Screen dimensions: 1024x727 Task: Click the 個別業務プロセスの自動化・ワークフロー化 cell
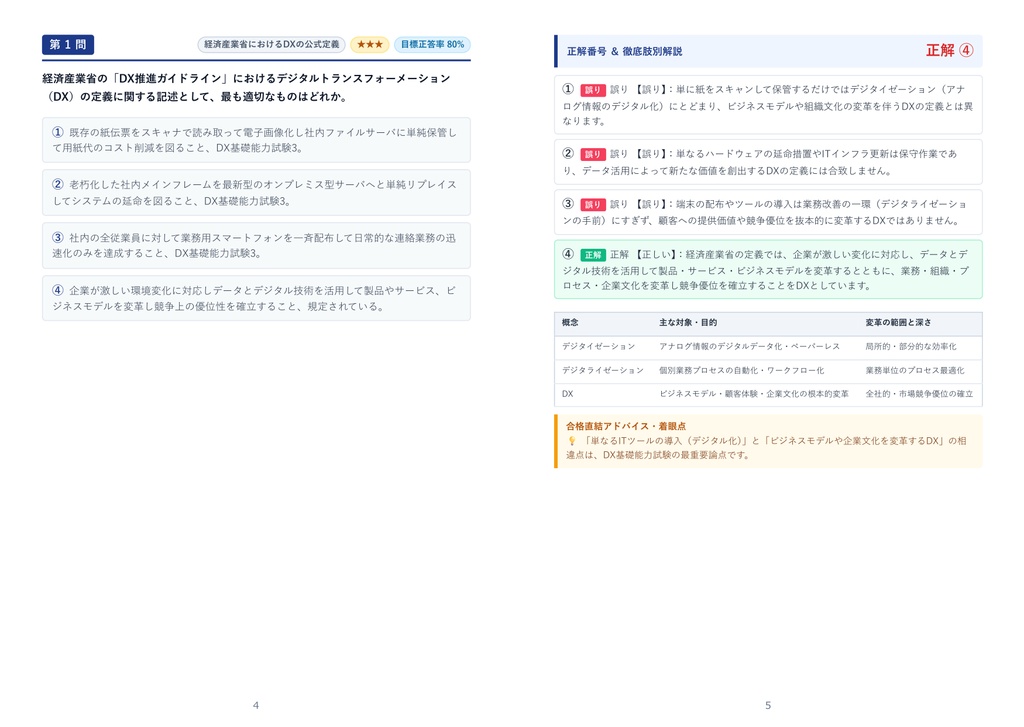pos(741,370)
